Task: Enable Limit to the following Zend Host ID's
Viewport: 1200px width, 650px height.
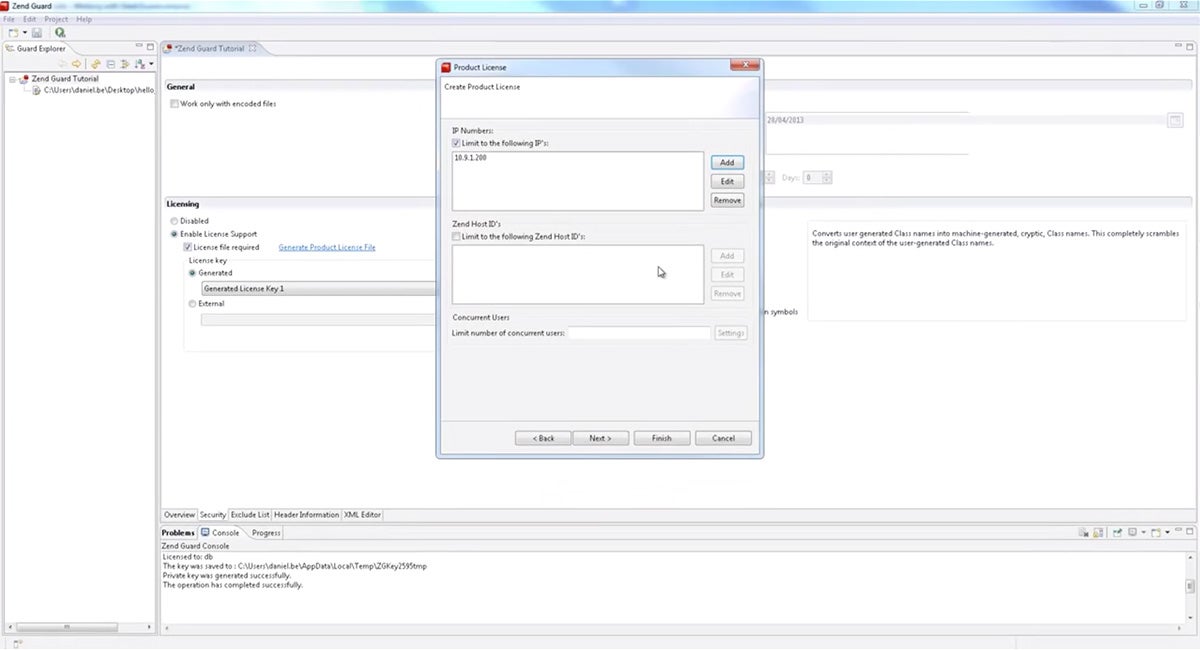Action: click(457, 237)
